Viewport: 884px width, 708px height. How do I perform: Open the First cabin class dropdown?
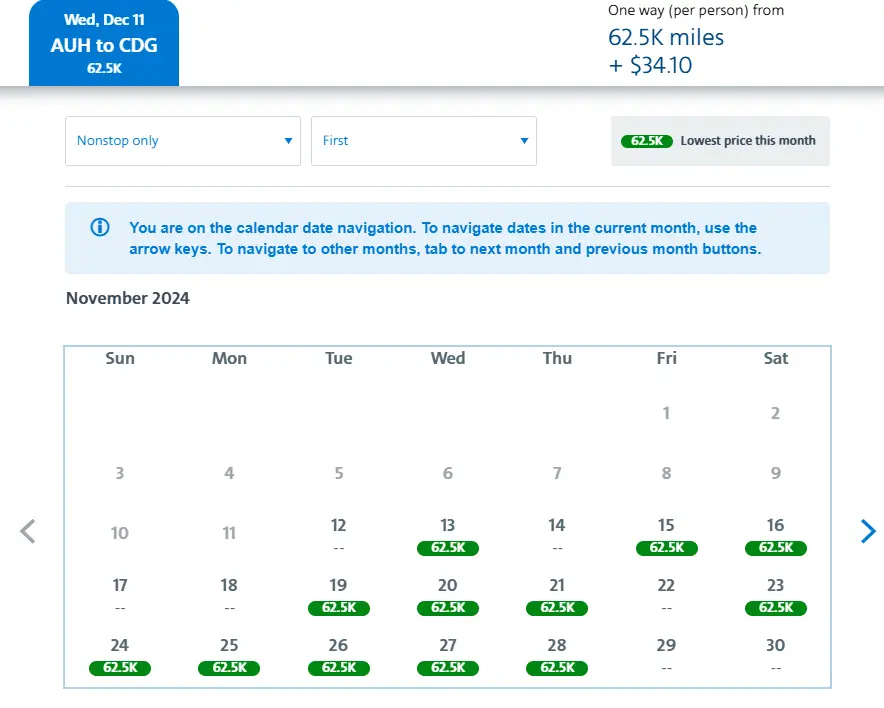click(x=423, y=141)
